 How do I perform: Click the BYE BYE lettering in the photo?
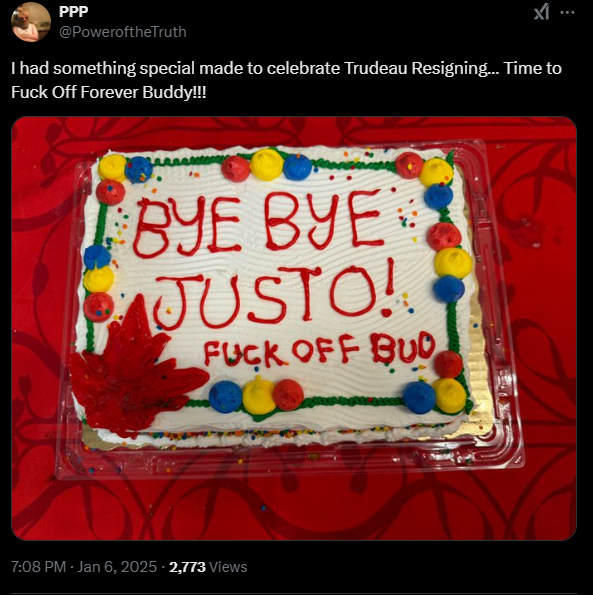click(258, 224)
